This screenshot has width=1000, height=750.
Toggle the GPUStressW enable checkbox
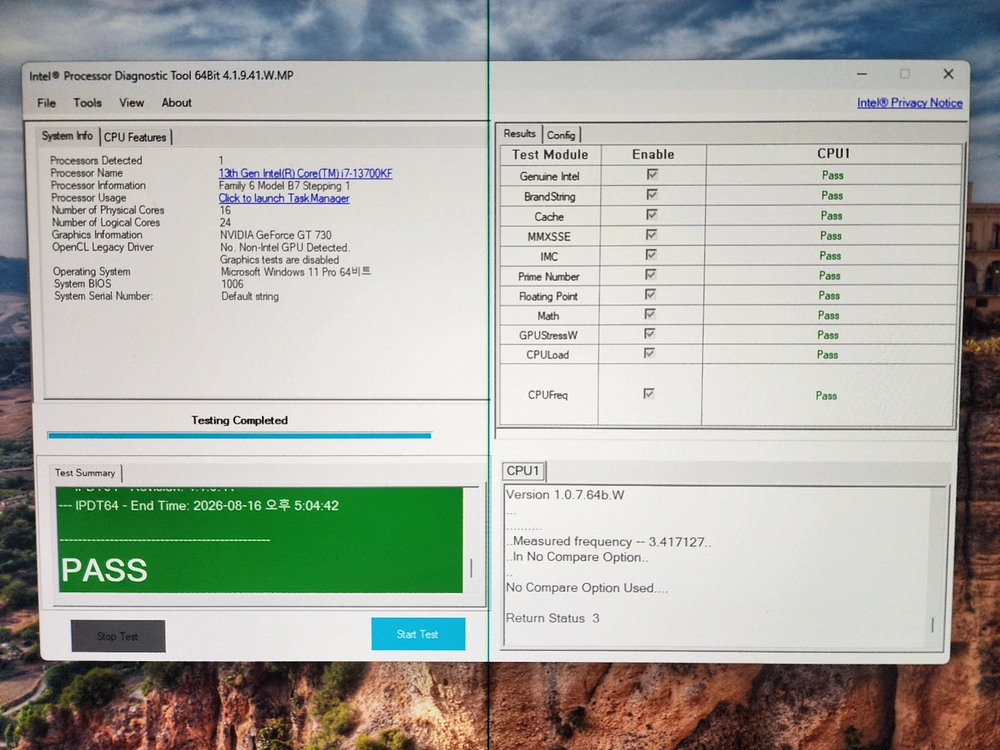649,334
